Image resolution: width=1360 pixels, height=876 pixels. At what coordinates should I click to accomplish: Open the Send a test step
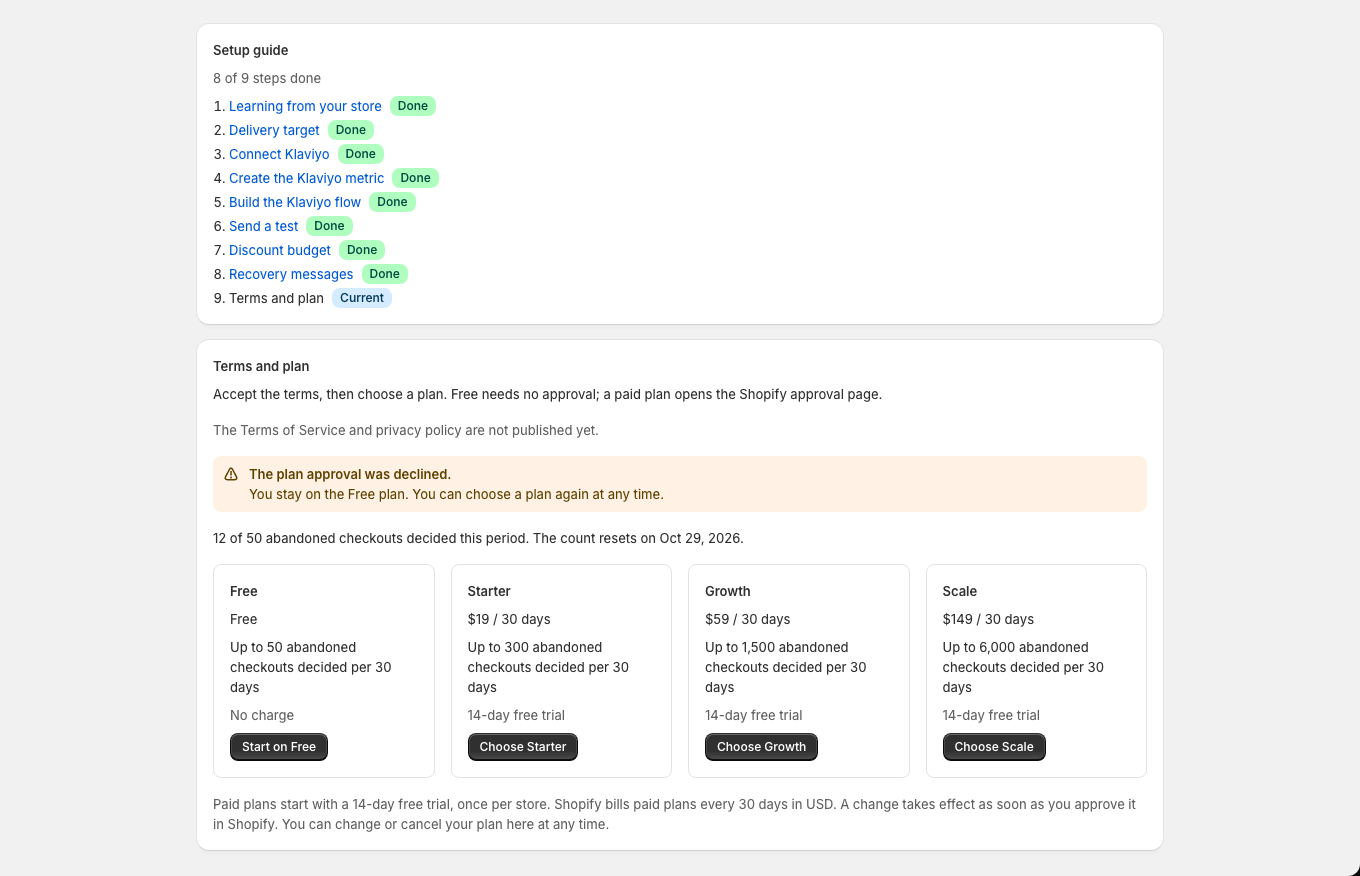(263, 226)
